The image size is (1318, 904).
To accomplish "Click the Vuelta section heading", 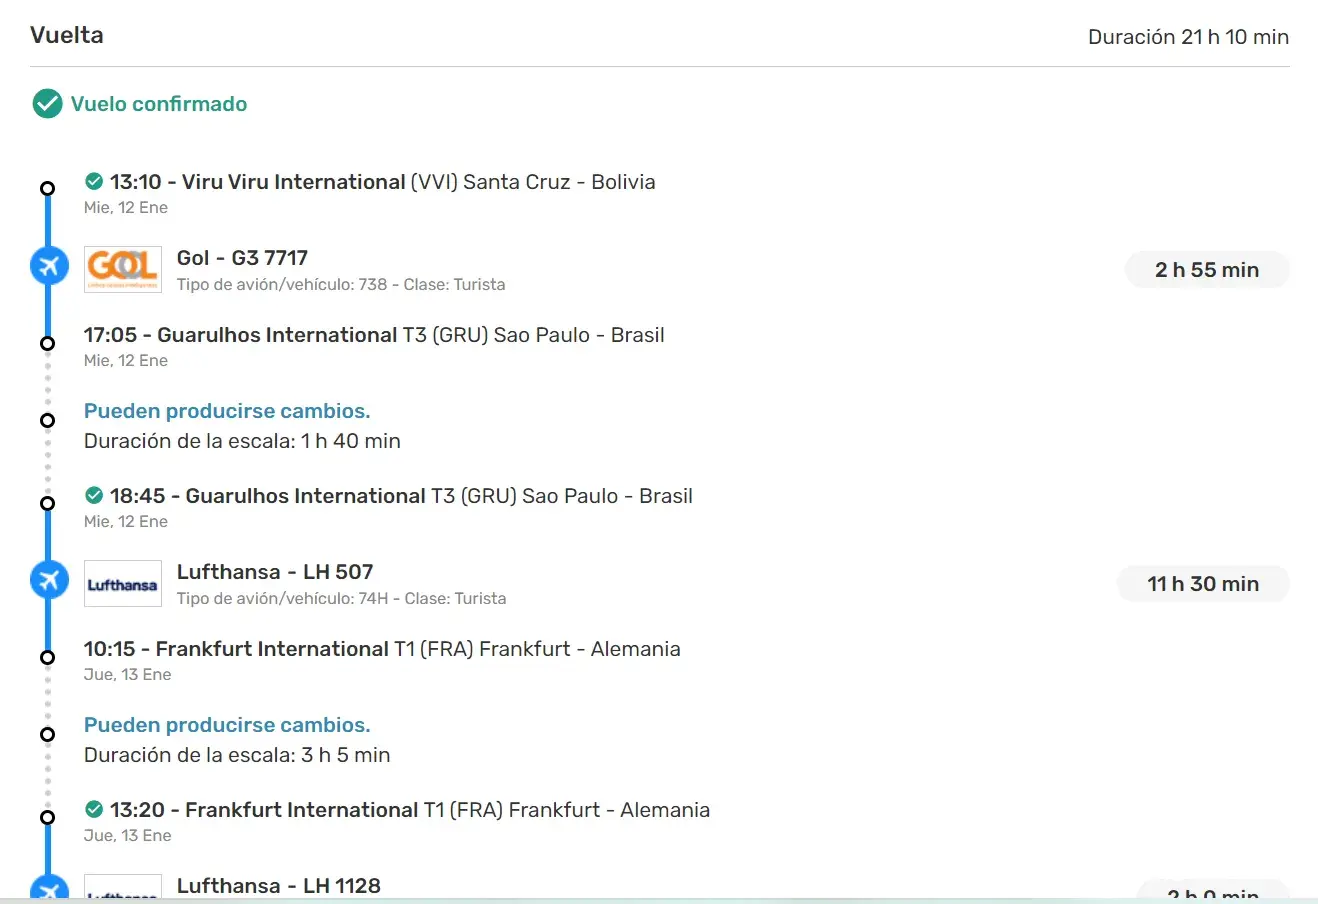I will pos(67,35).
